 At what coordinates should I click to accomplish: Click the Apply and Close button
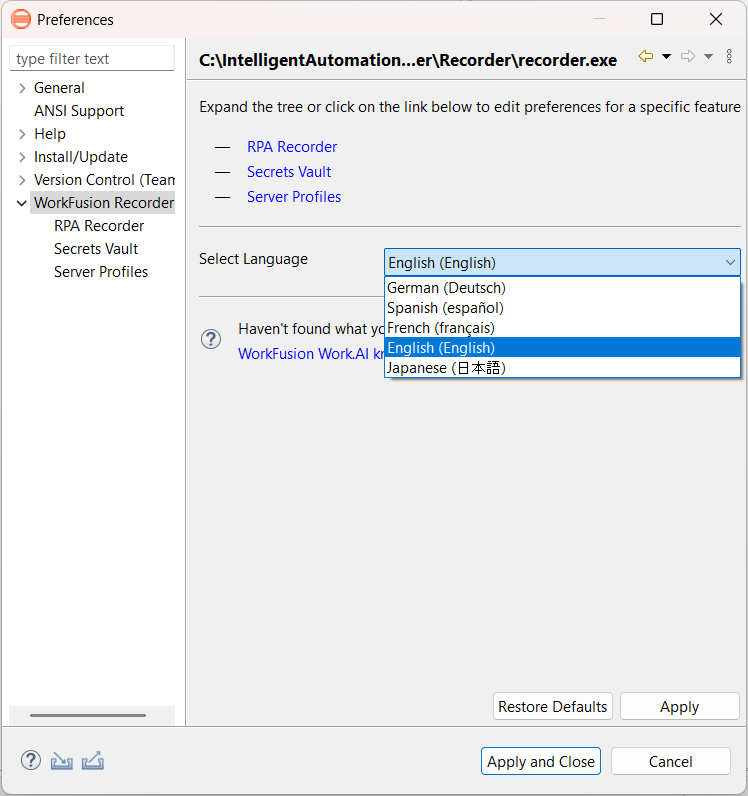pos(541,761)
